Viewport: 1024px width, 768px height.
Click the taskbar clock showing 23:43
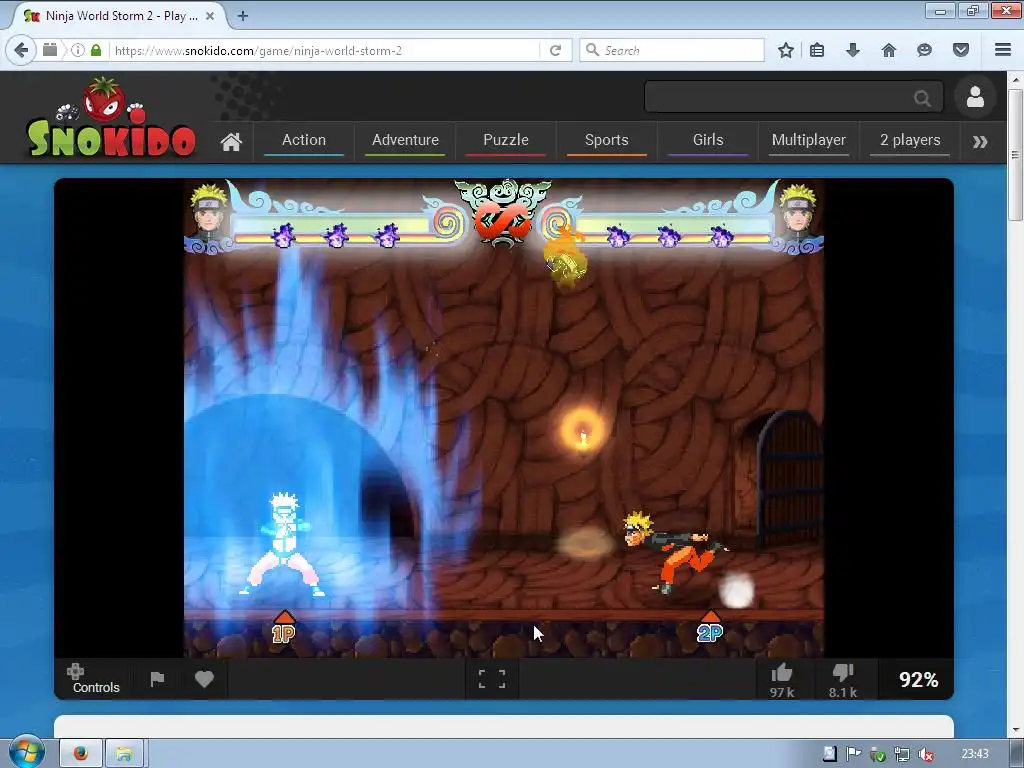tap(974, 754)
